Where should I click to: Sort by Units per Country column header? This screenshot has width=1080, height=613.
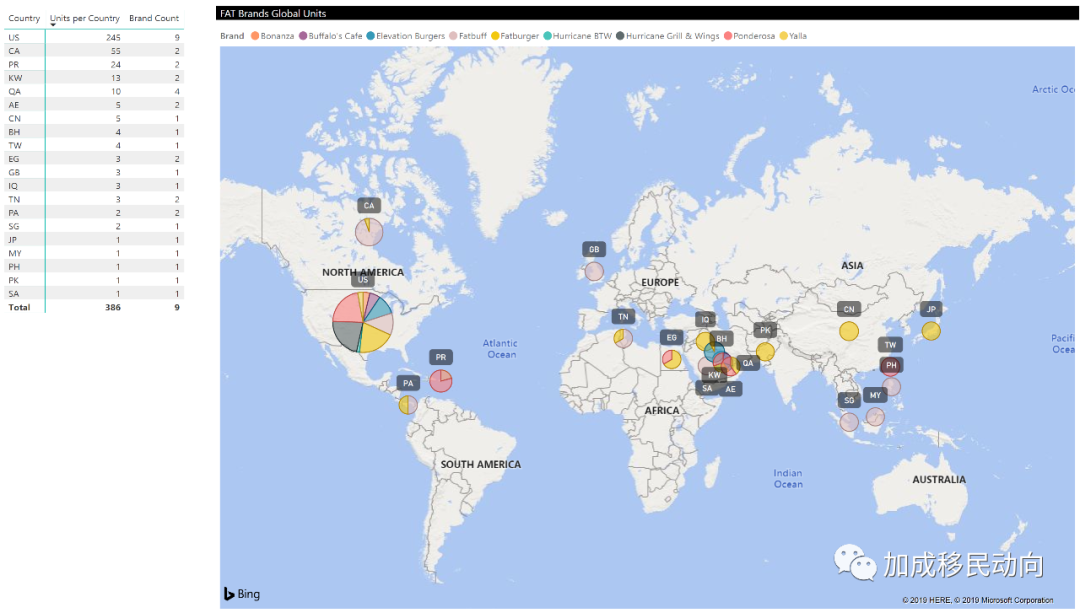pyautogui.click(x=85, y=18)
